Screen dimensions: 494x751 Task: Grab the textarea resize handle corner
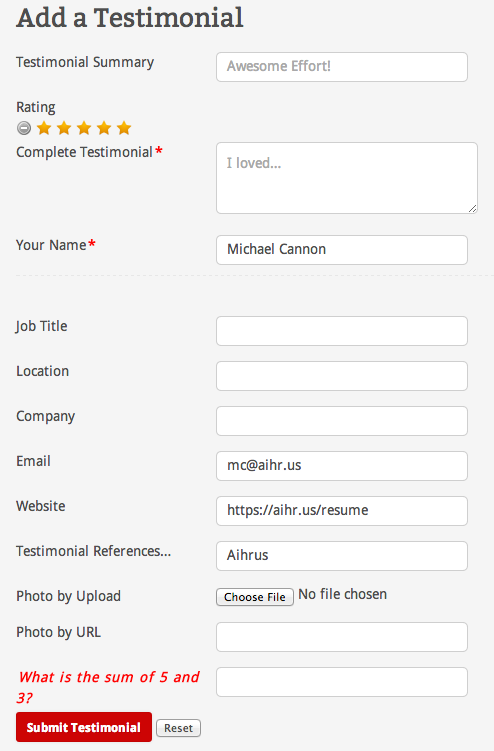472,208
